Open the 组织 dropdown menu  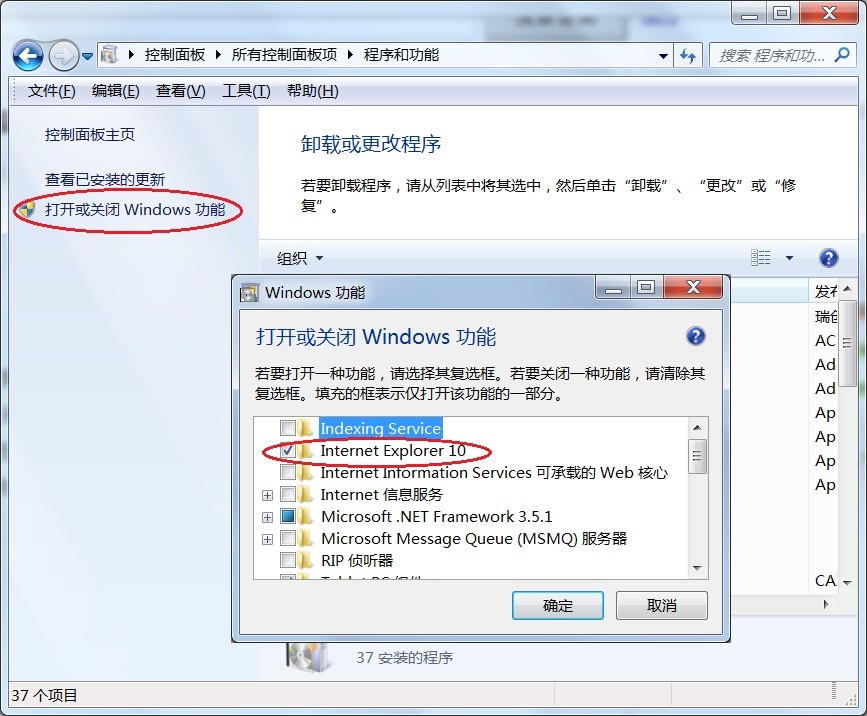[x=300, y=258]
